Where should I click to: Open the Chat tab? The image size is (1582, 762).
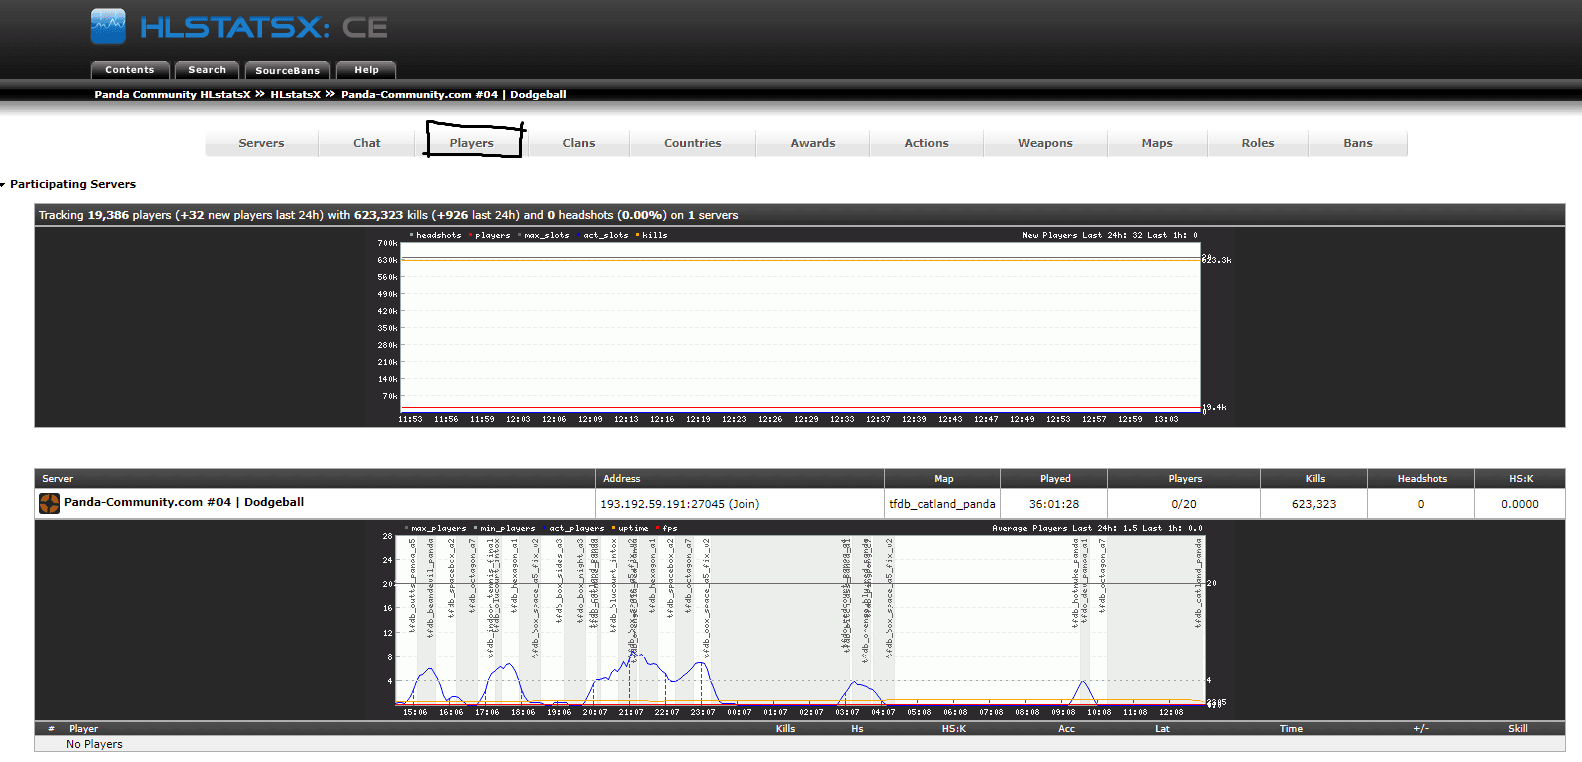[366, 143]
